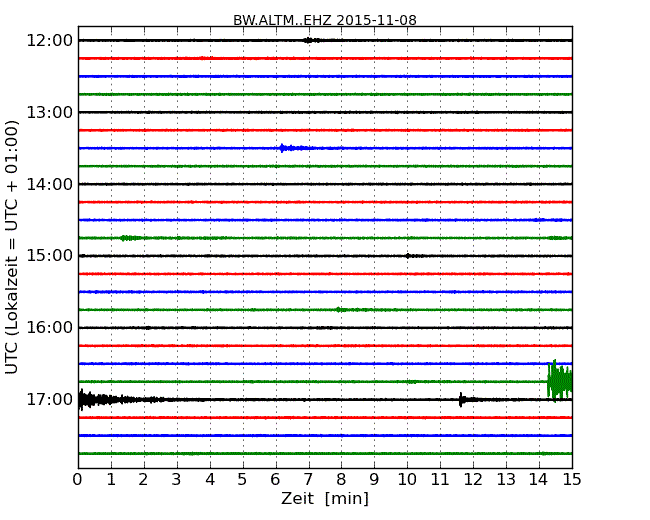Click x-axis tick label 3
This screenshot has width=650, height=520.
pos(177,480)
